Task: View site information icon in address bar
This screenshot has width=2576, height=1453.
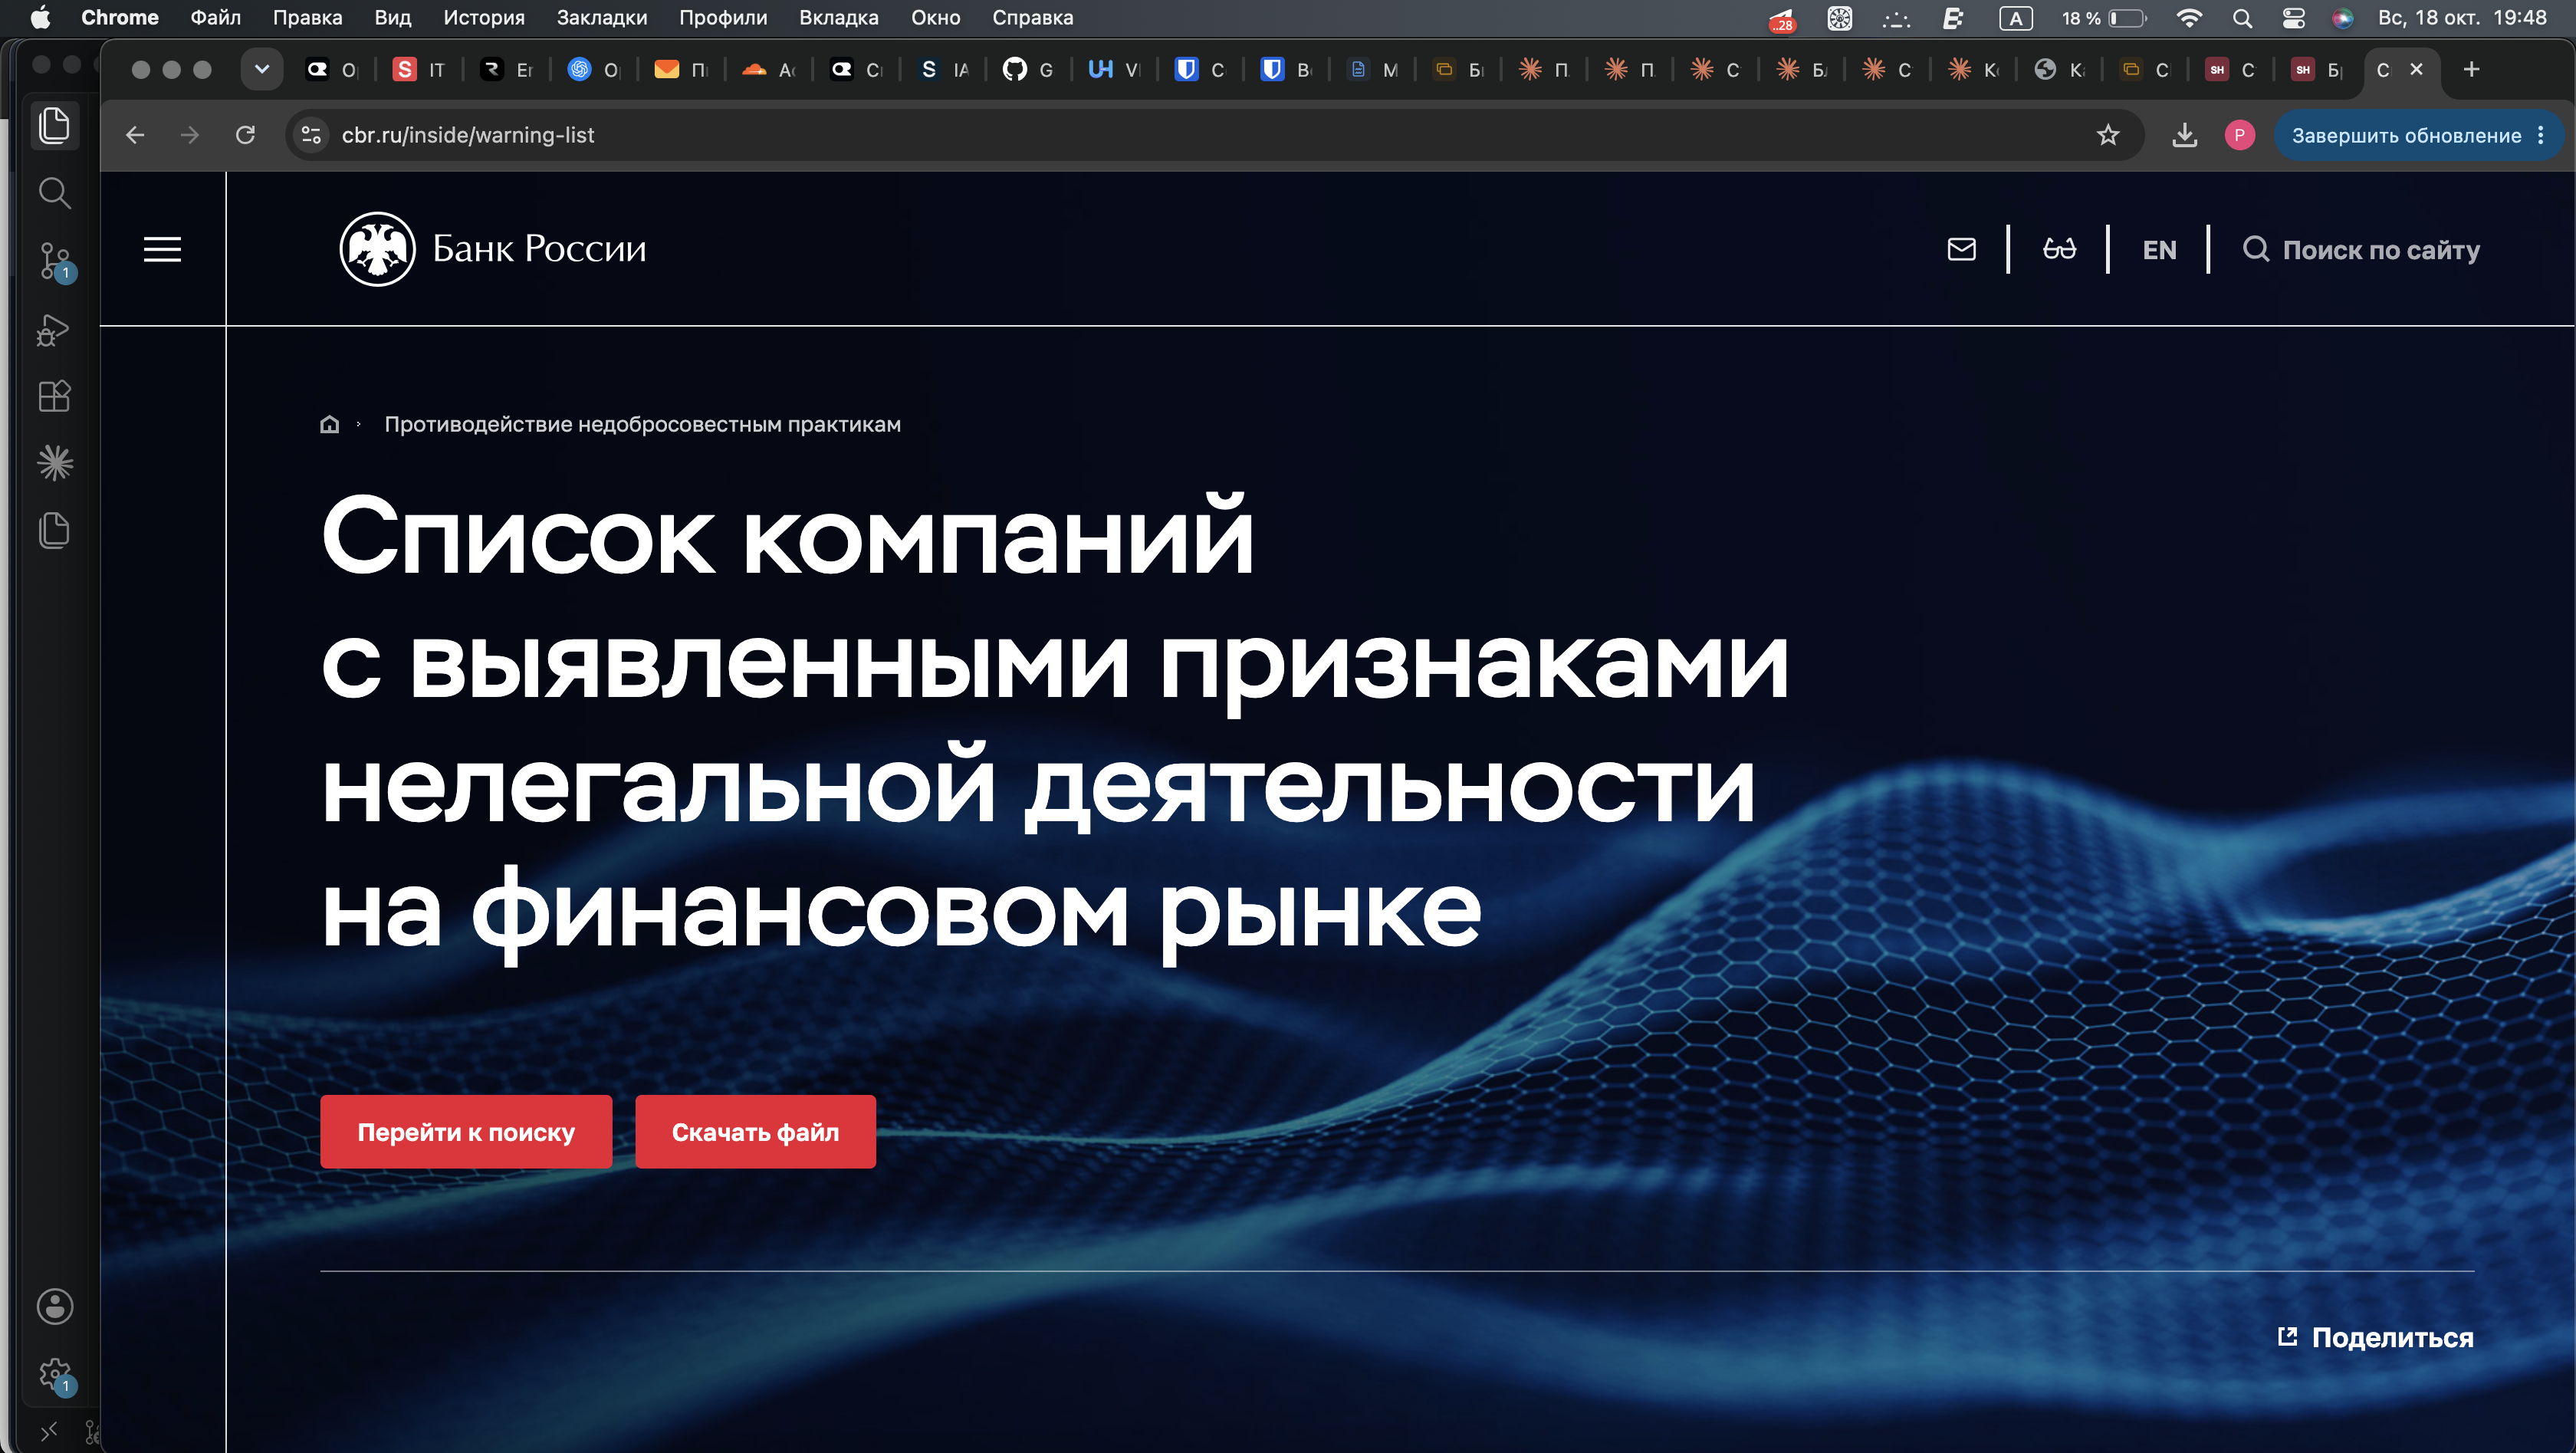Action: (311, 135)
